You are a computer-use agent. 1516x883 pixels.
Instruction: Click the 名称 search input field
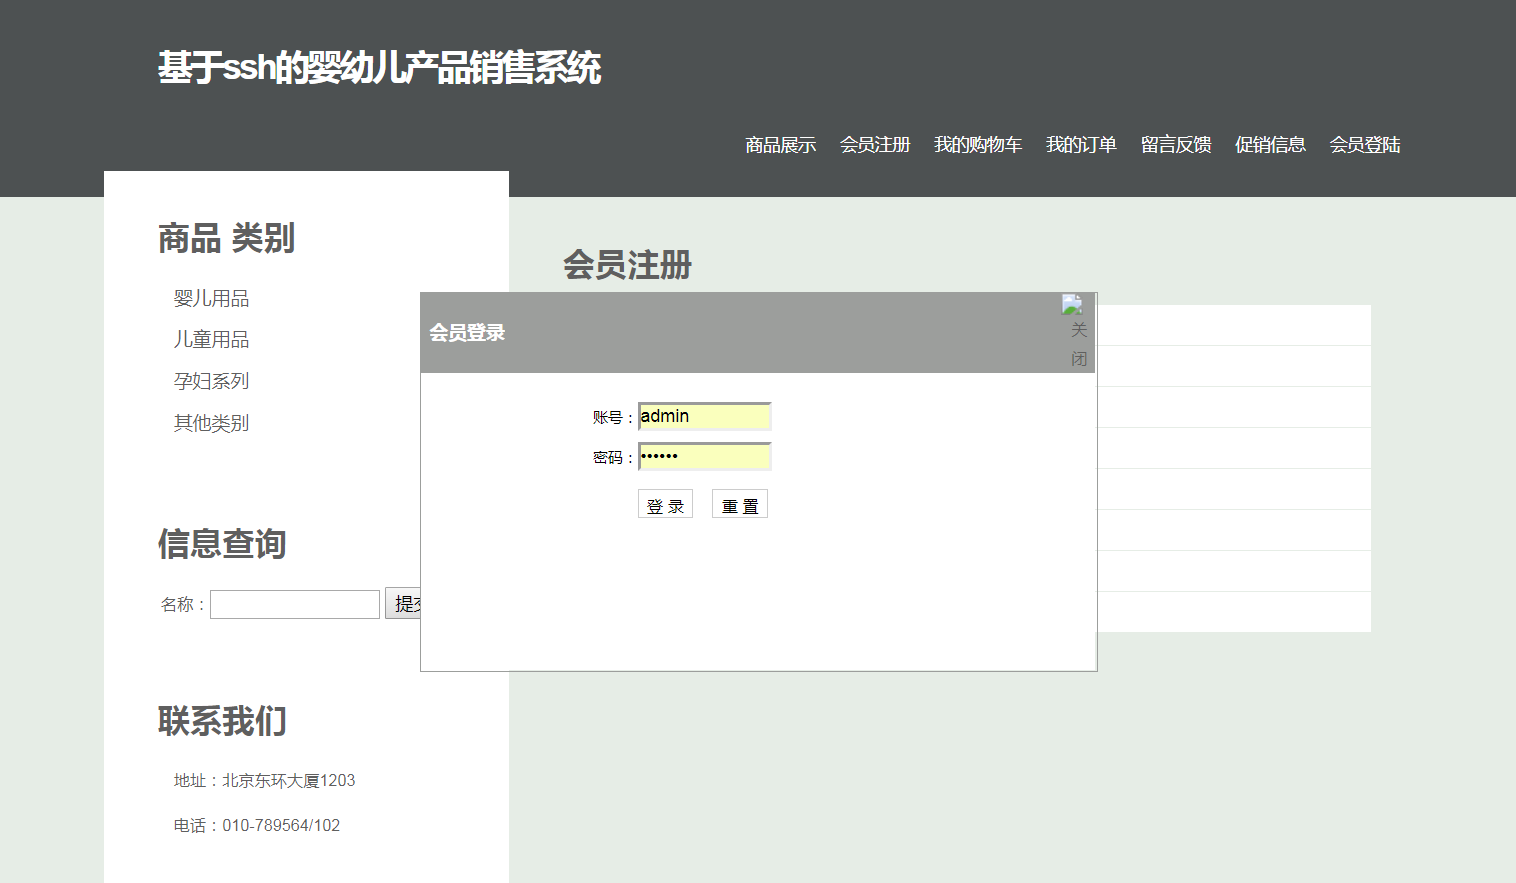295,604
